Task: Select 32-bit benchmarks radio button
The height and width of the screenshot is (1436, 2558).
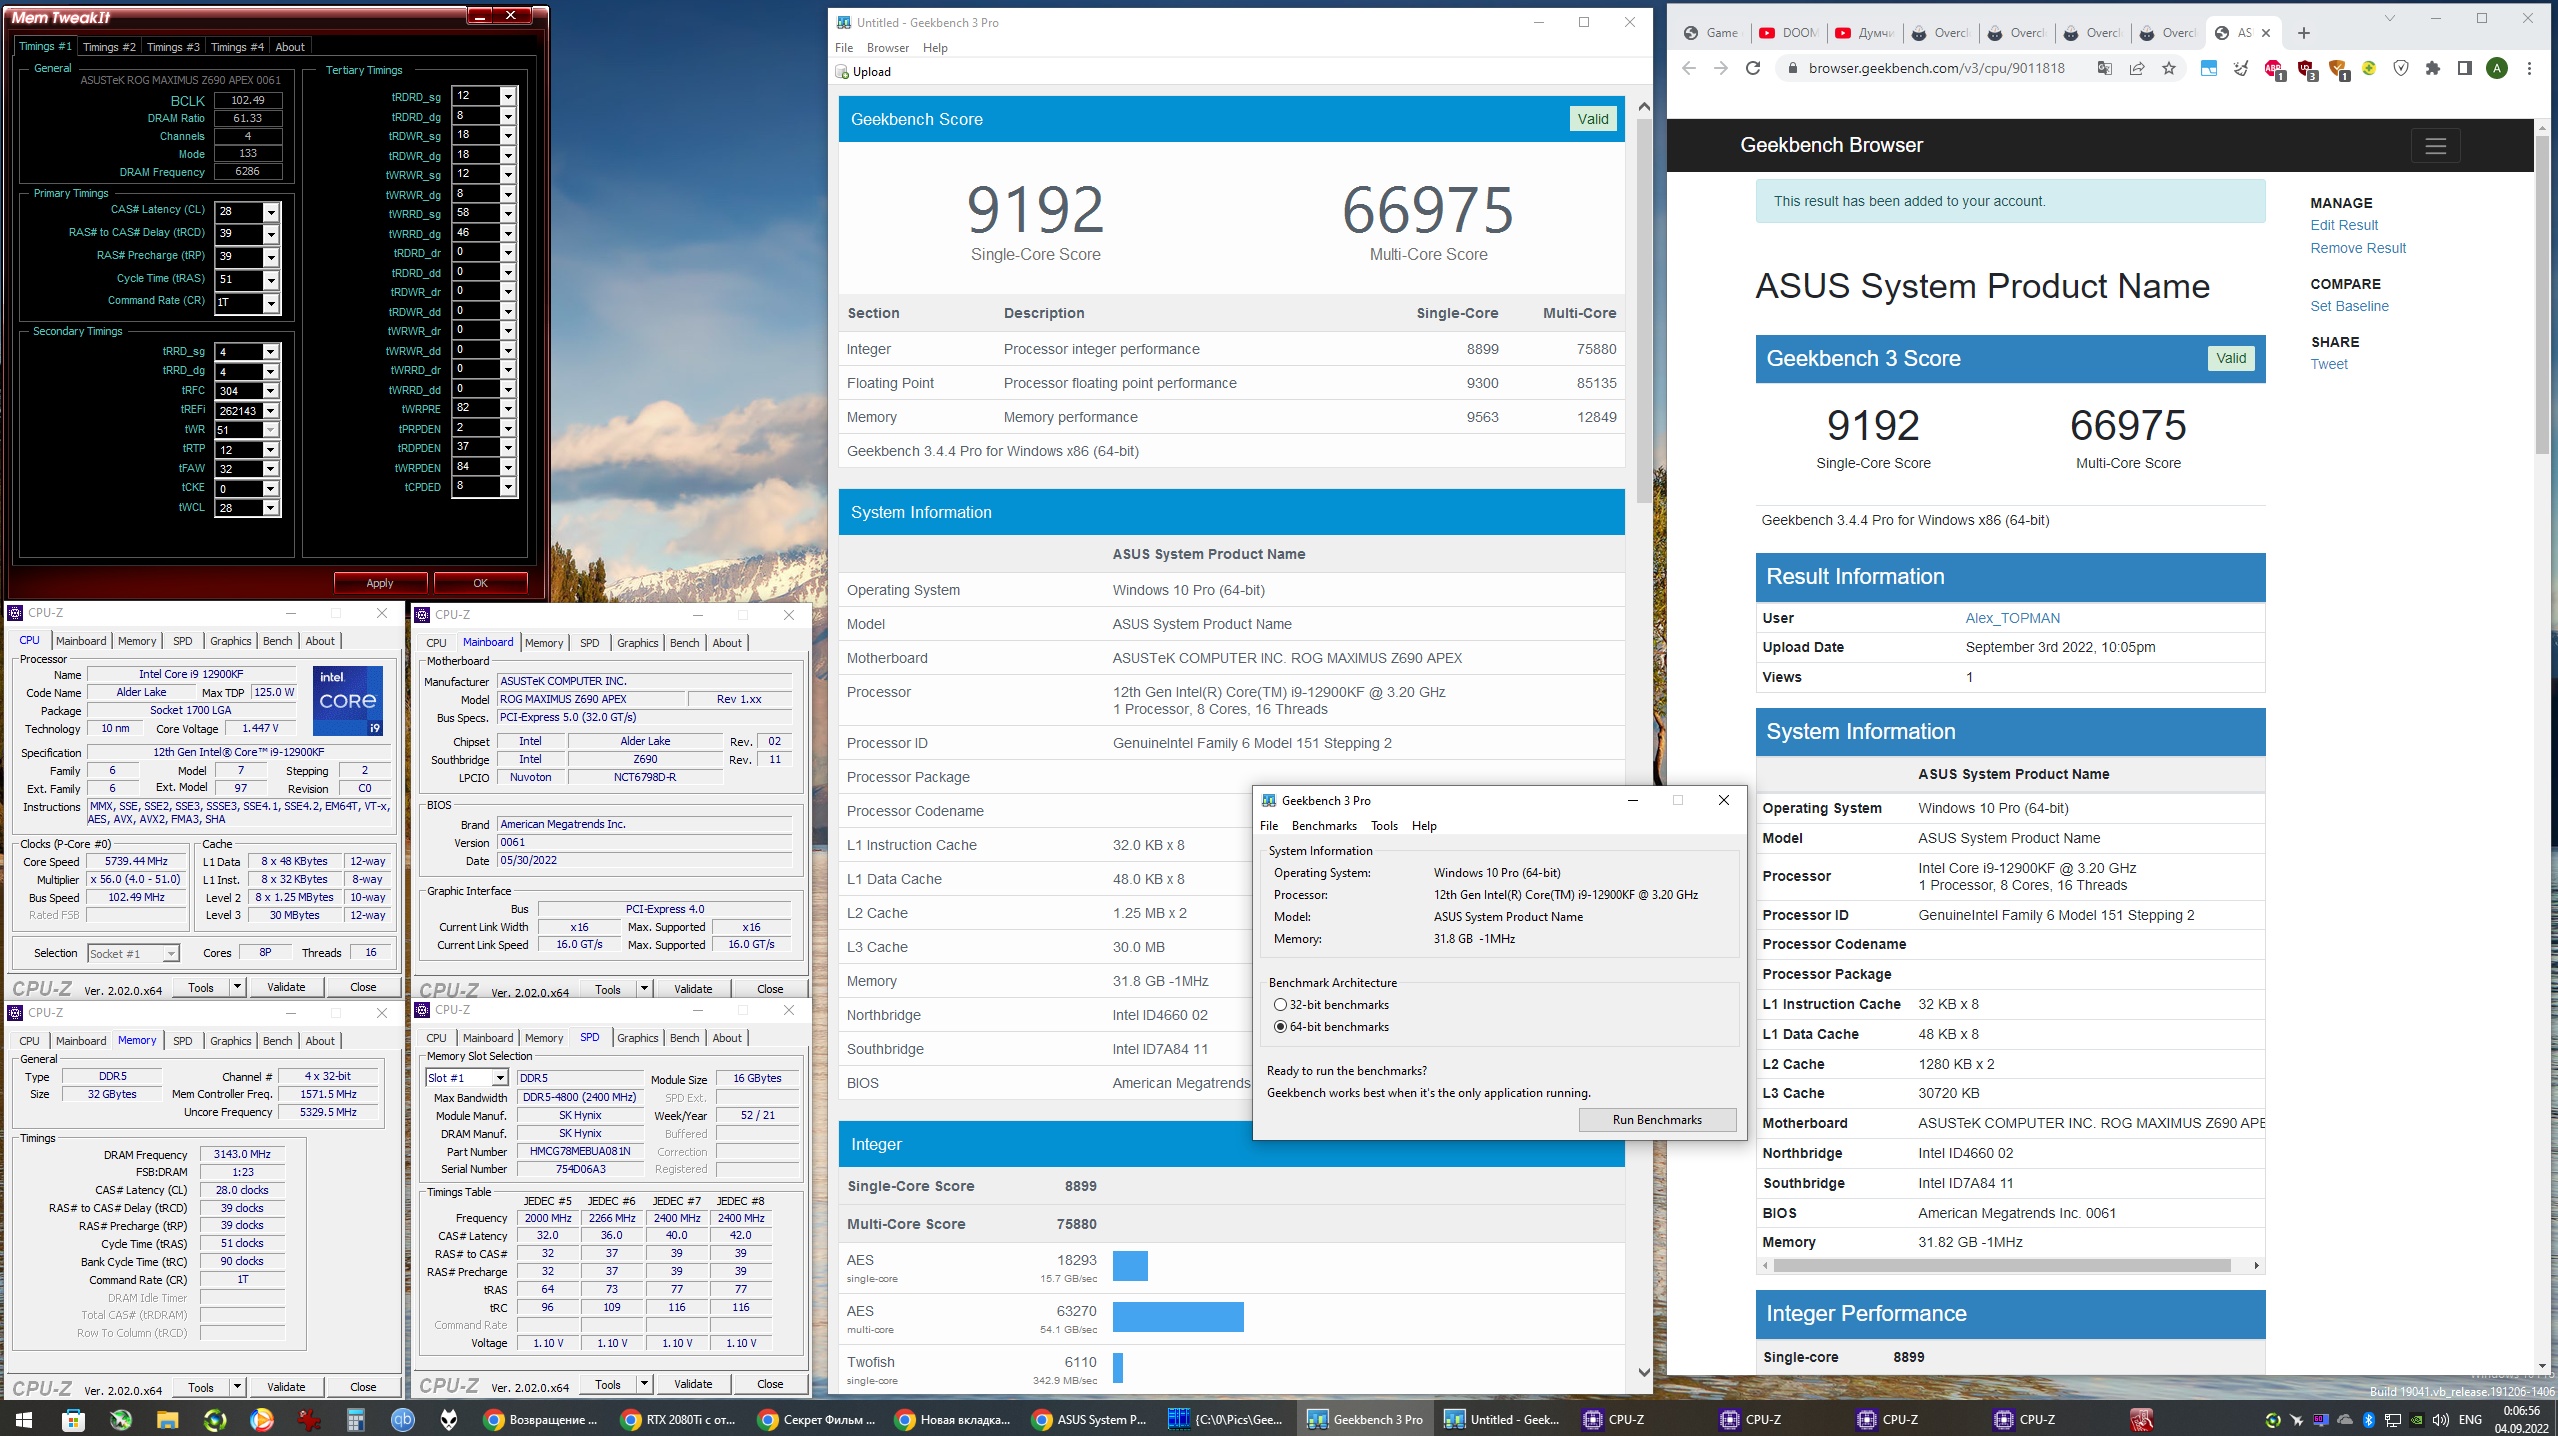Action: click(x=1280, y=1005)
